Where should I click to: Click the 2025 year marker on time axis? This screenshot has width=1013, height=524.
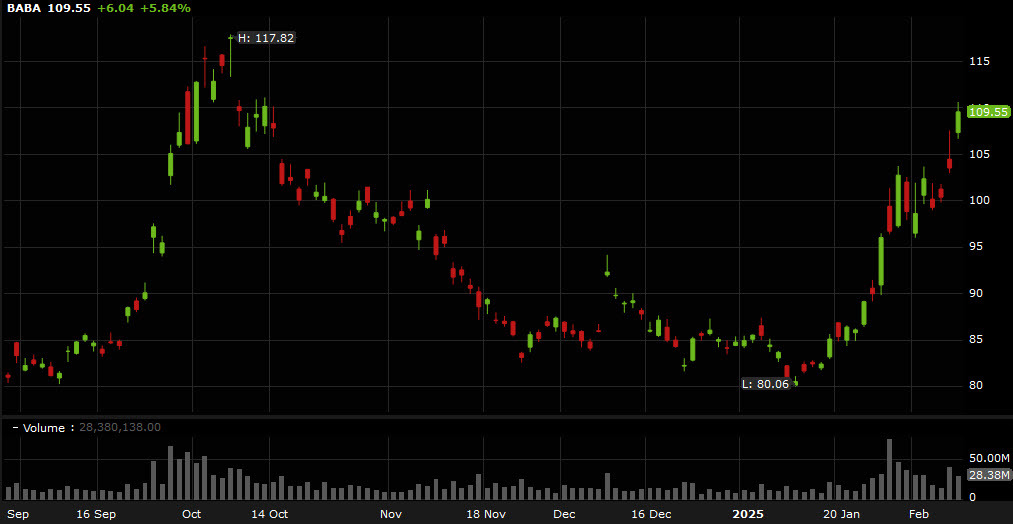(749, 514)
